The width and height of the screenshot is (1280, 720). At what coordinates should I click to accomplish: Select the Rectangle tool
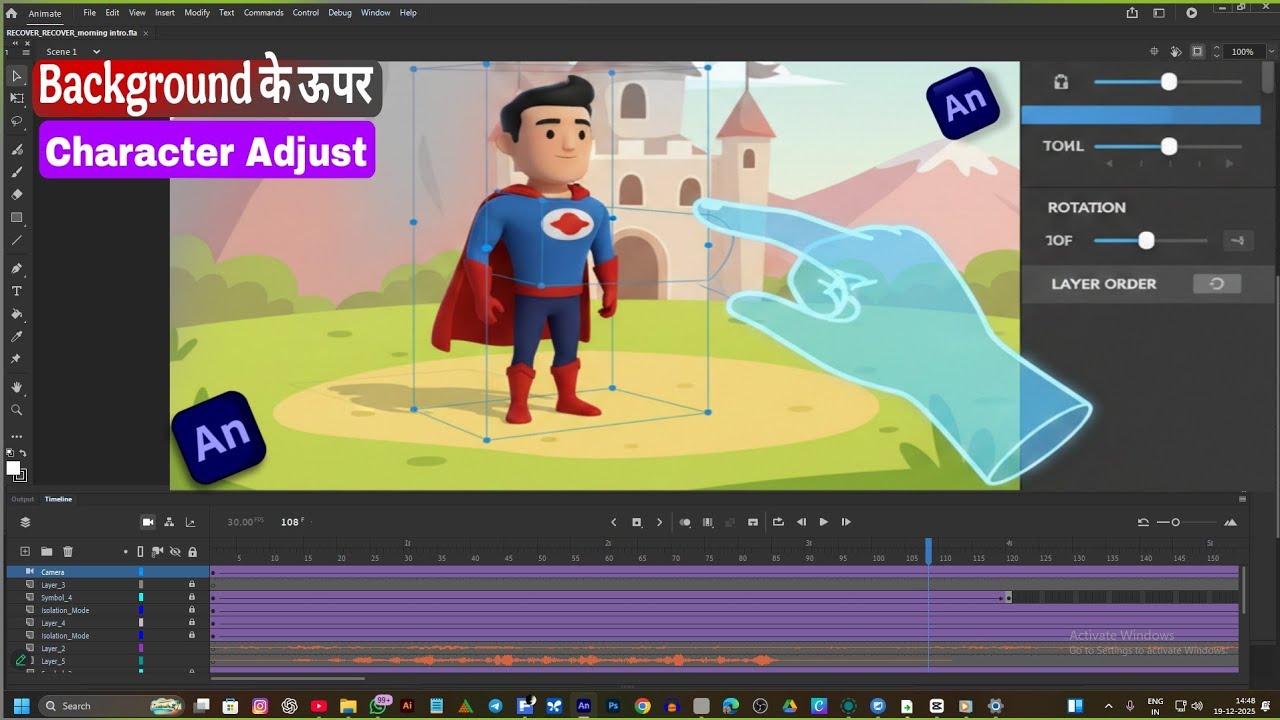click(16, 217)
